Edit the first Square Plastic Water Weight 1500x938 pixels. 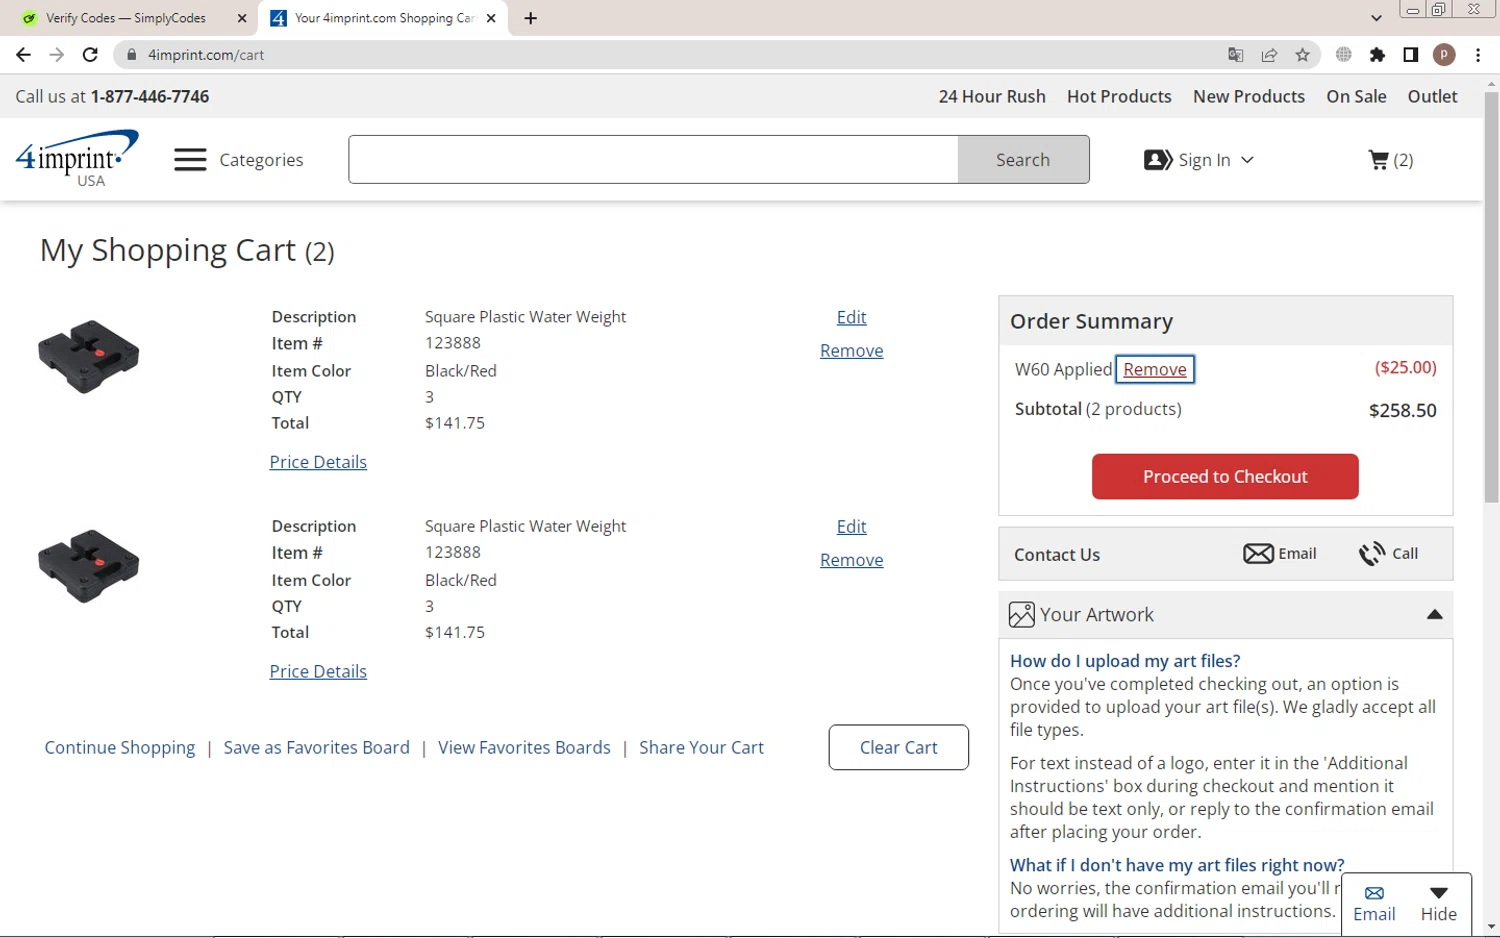click(851, 317)
